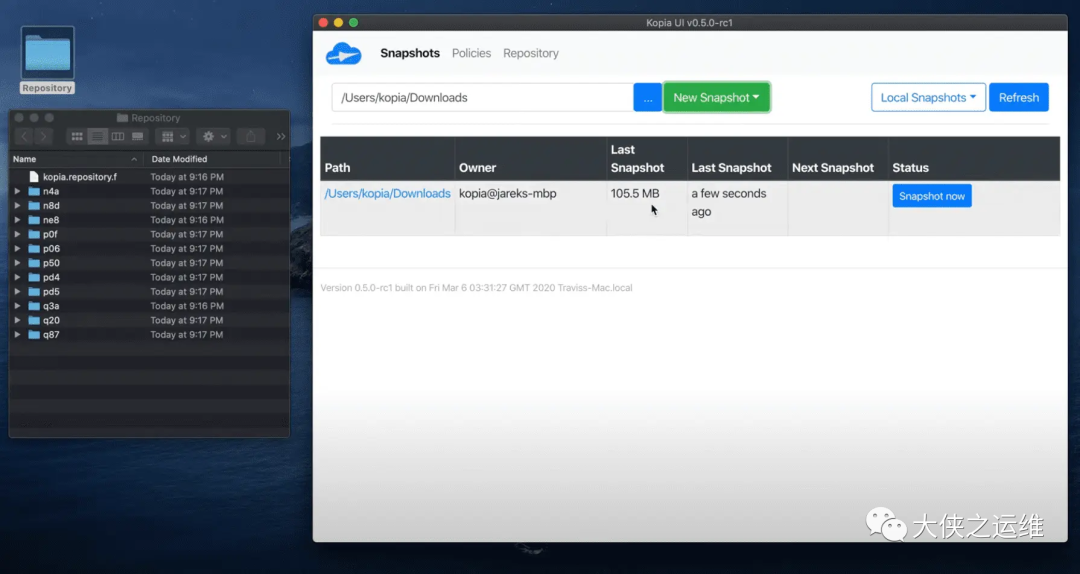Switch to the Policies tab
Image resolution: width=1080 pixels, height=574 pixels.
point(471,53)
